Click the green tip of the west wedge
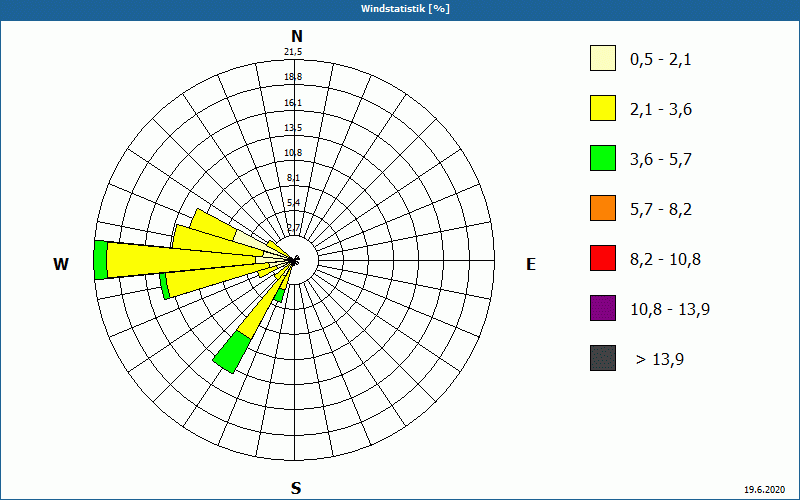This screenshot has height=500, width=800. tap(101, 260)
